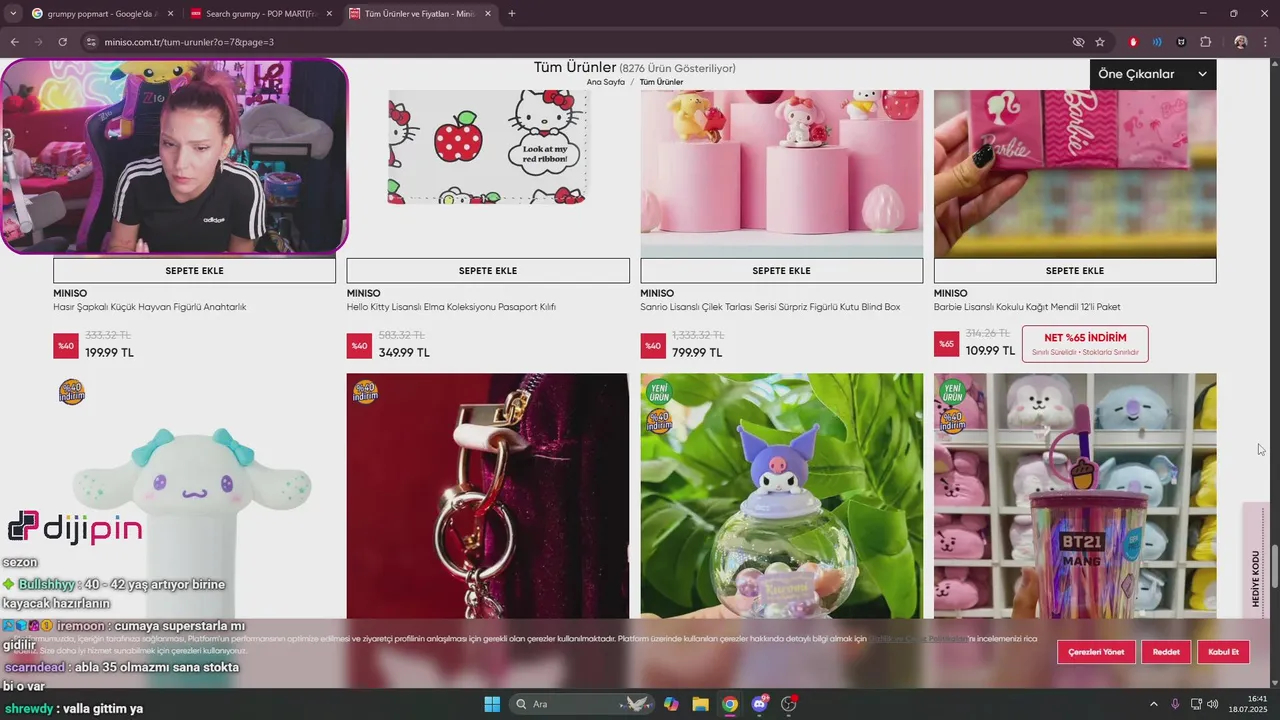Open the Sanrio strawberry figures product image
Image resolution: width=1280 pixels, height=720 pixels.
click(x=781, y=172)
